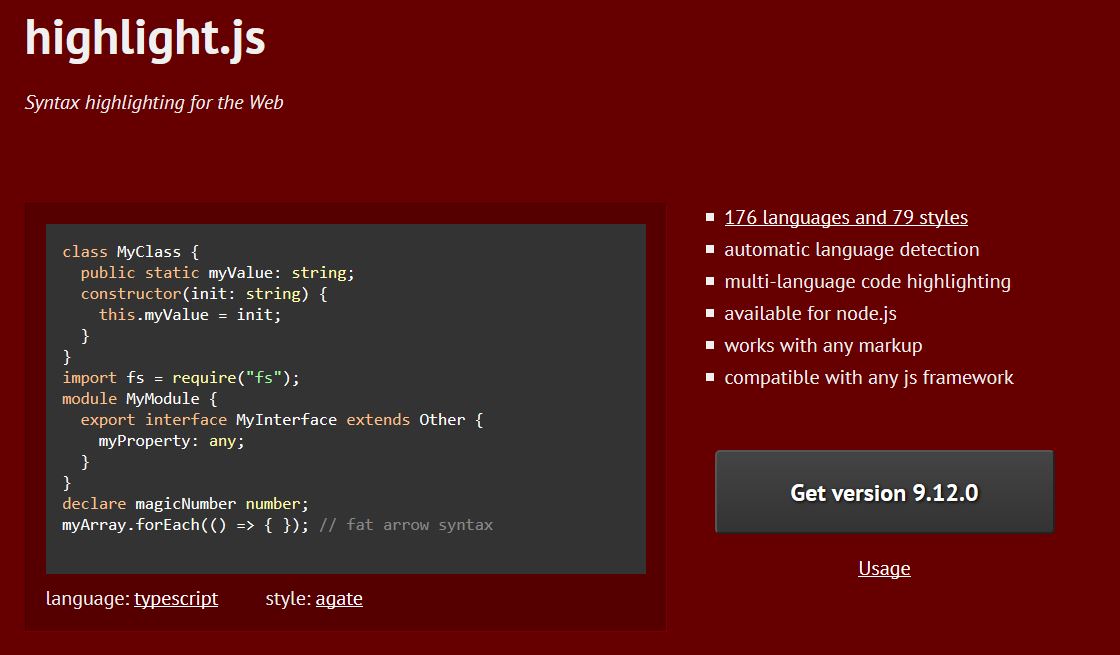Click the highlight.js heading
This screenshot has width=1120, height=655.
tap(145, 37)
